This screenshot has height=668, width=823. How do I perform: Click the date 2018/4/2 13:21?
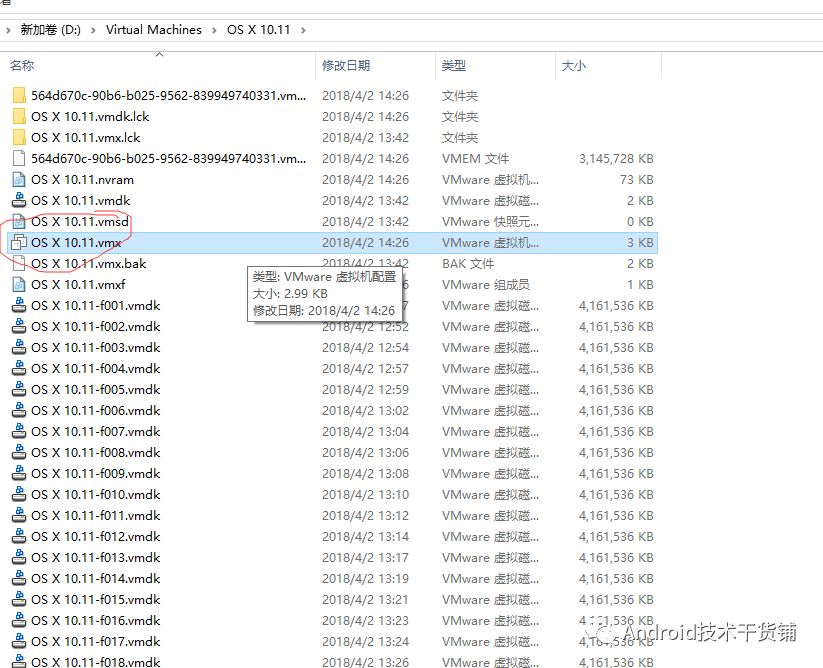[365, 599]
